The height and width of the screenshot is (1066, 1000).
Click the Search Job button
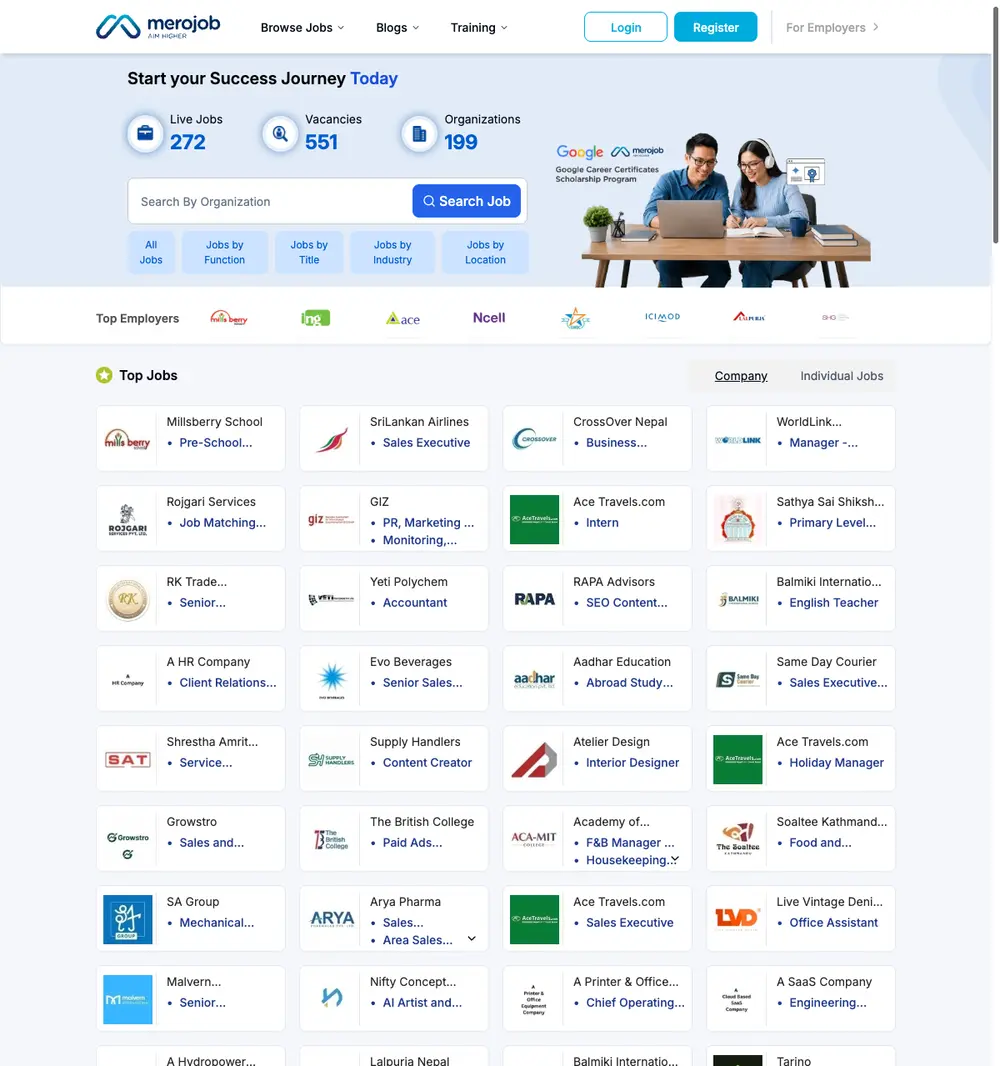(x=466, y=201)
